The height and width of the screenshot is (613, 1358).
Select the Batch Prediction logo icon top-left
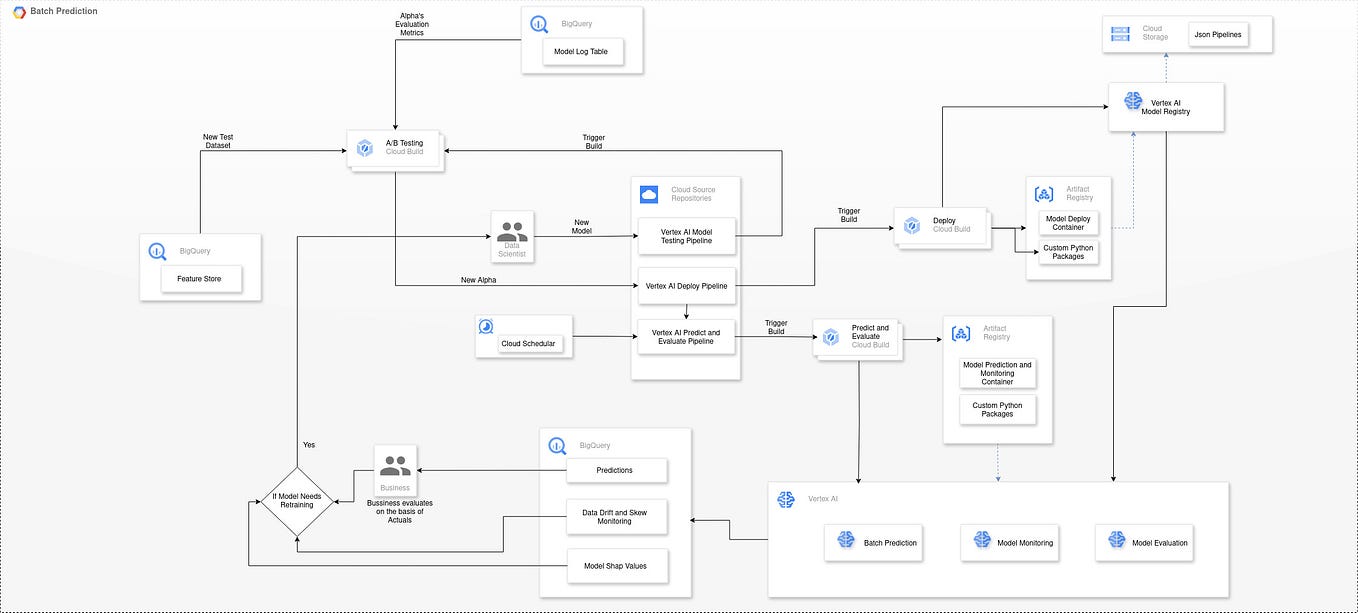17,11
